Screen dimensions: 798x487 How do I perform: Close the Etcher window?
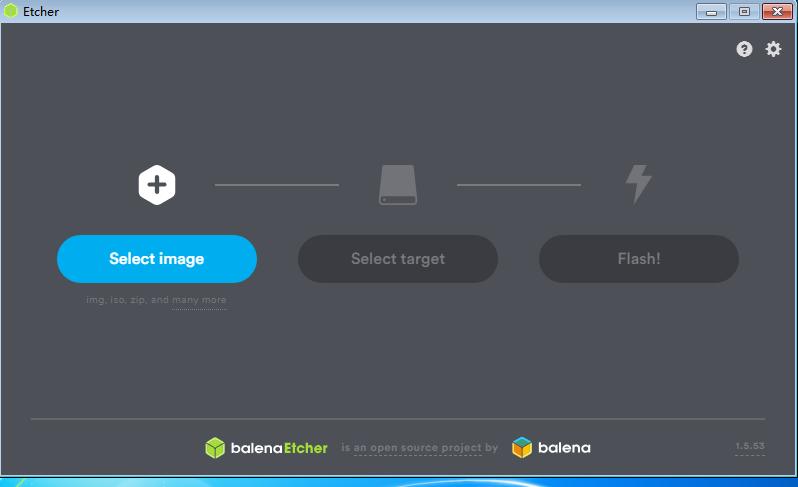tap(777, 12)
